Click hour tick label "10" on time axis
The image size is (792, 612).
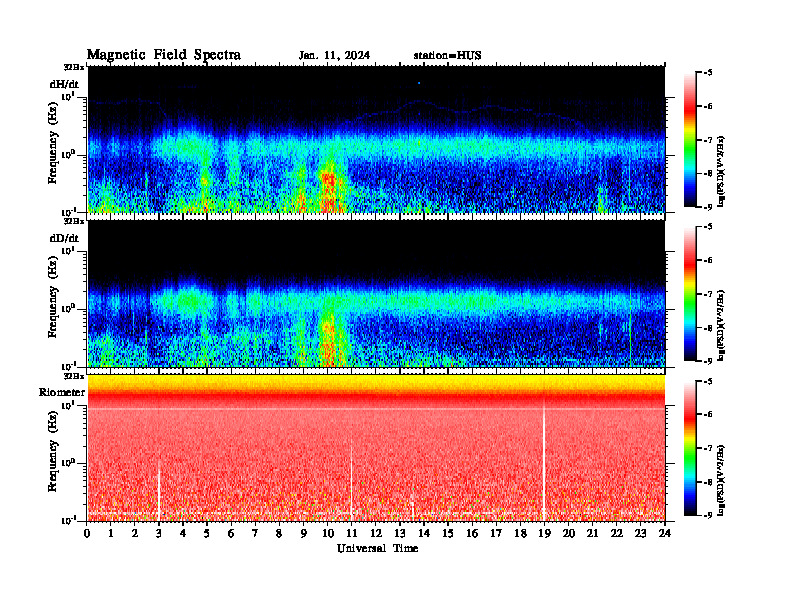click(328, 533)
